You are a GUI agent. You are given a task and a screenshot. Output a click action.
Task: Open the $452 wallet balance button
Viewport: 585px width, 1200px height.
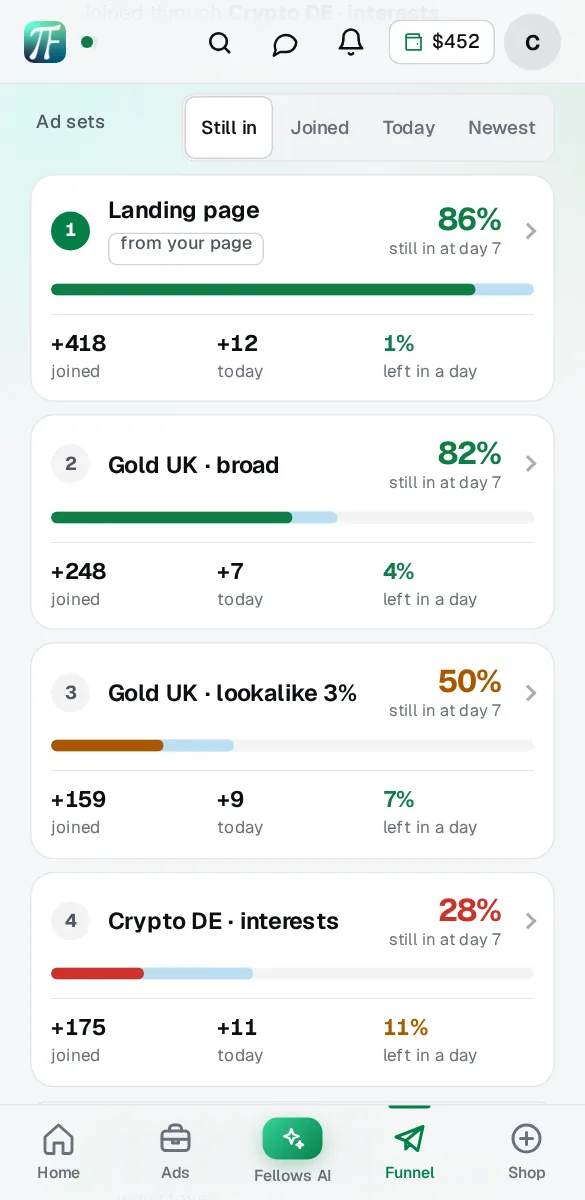pyautogui.click(x=442, y=42)
